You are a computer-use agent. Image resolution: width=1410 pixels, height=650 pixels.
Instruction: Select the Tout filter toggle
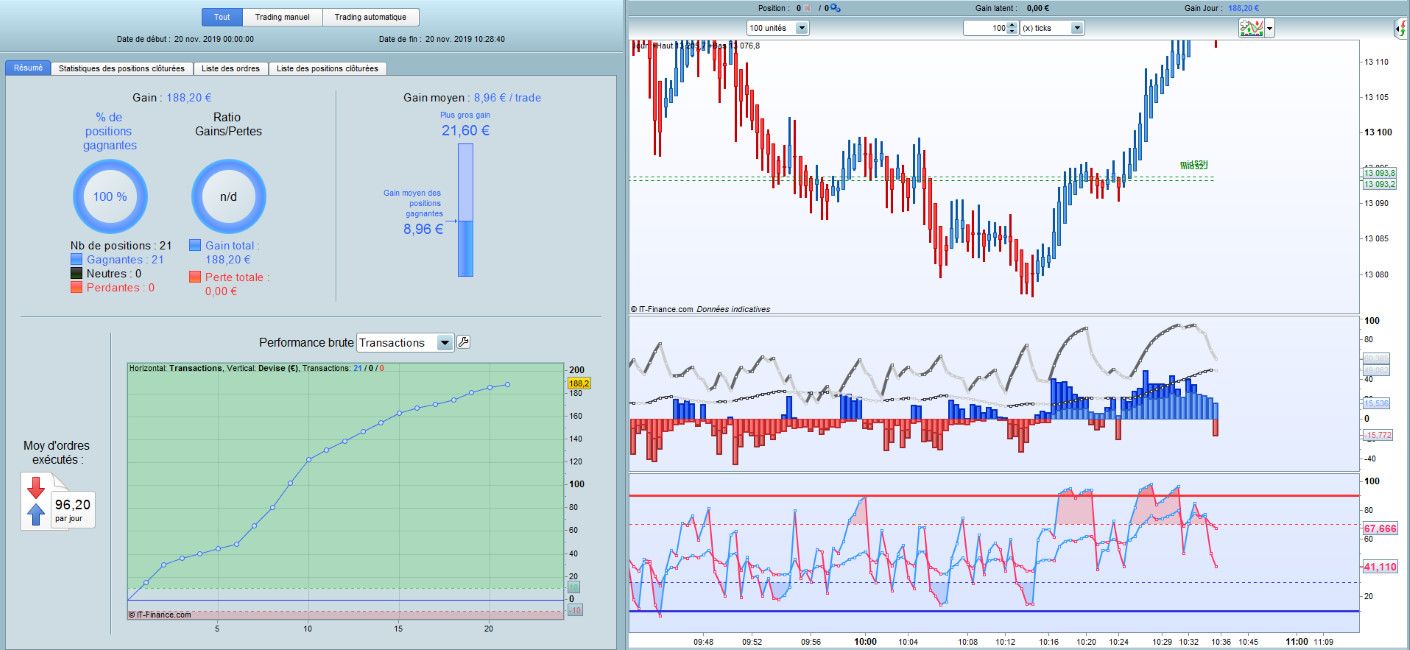tap(222, 17)
